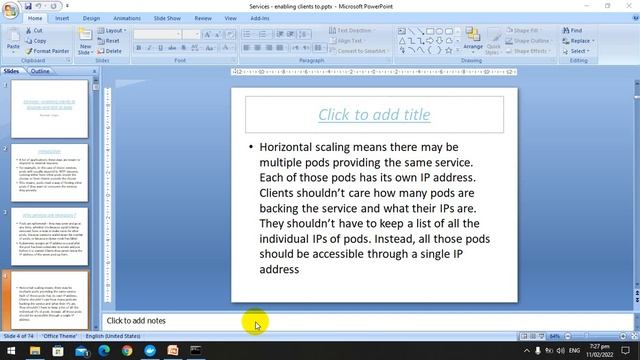Toggle numbered list
The width and height of the screenshot is (640, 360).
[263, 34]
